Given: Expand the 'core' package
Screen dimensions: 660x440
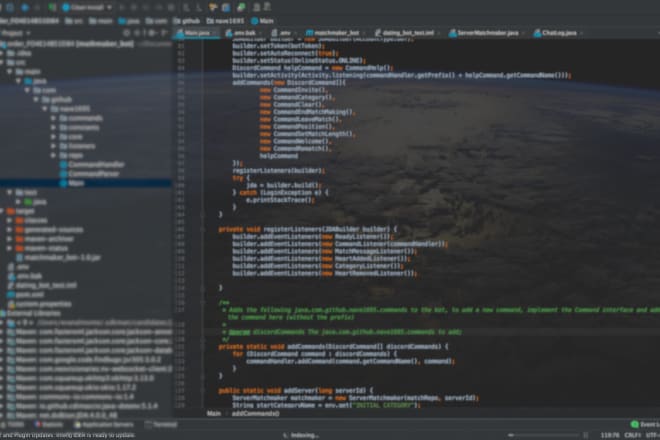Looking at the screenshot, I should 53,136.
